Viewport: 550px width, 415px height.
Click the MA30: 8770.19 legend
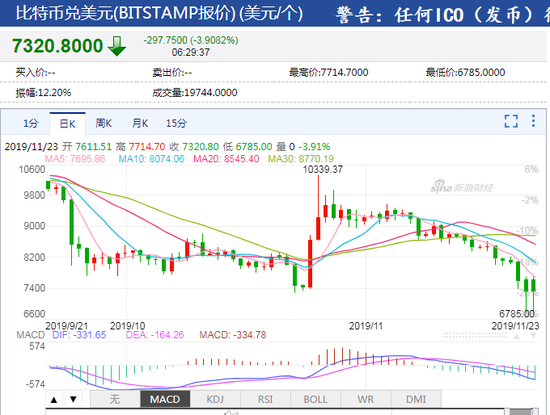point(301,159)
